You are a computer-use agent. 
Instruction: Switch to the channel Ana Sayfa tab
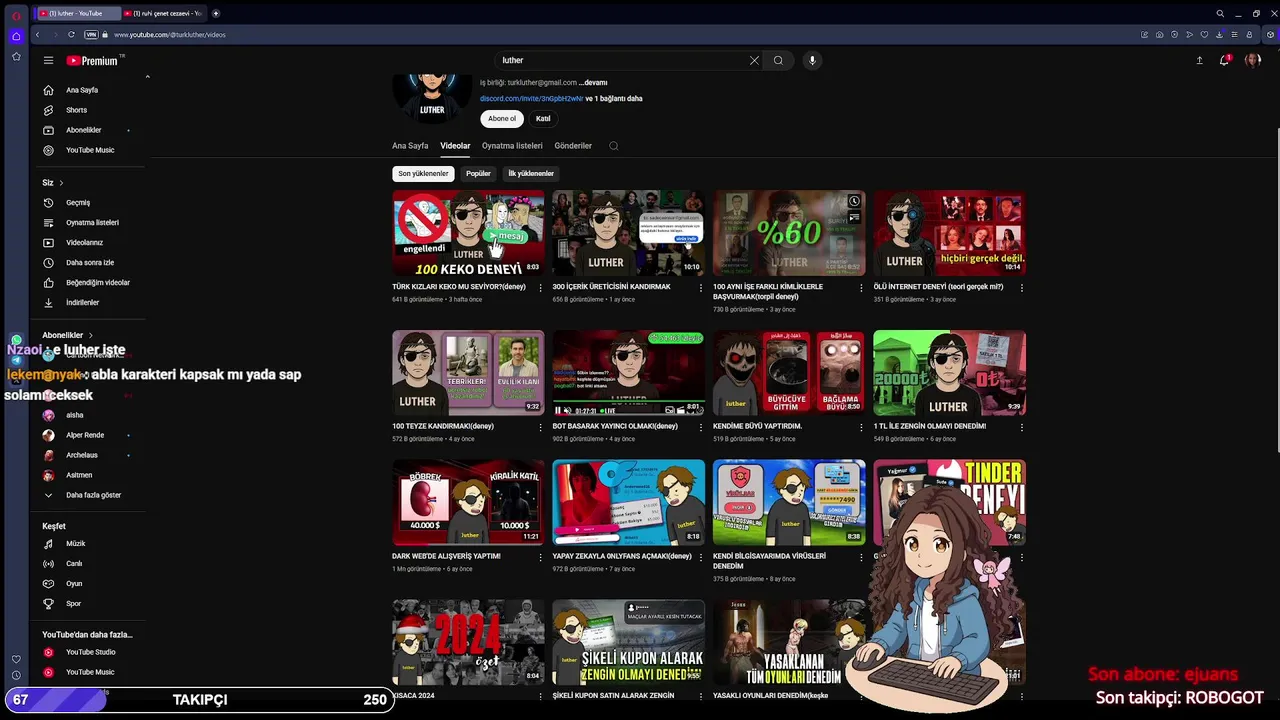(x=410, y=146)
